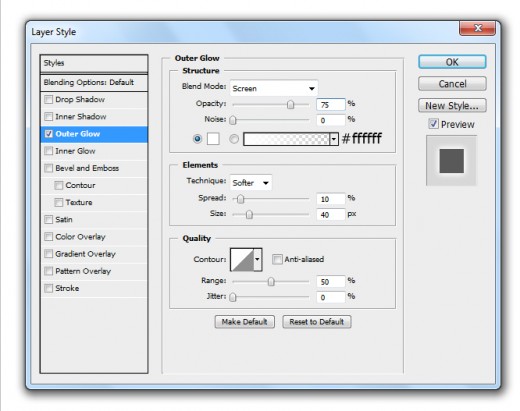Click the Opacity value field

click(x=331, y=105)
